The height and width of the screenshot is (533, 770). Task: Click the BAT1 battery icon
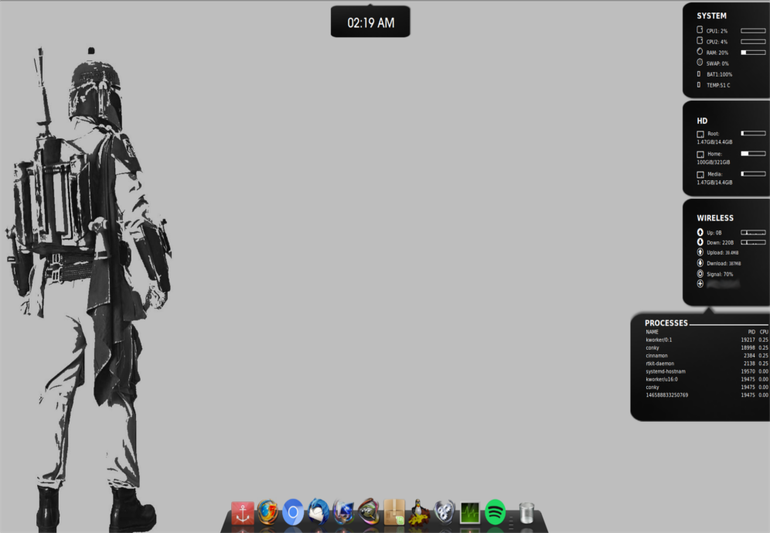click(x=699, y=74)
